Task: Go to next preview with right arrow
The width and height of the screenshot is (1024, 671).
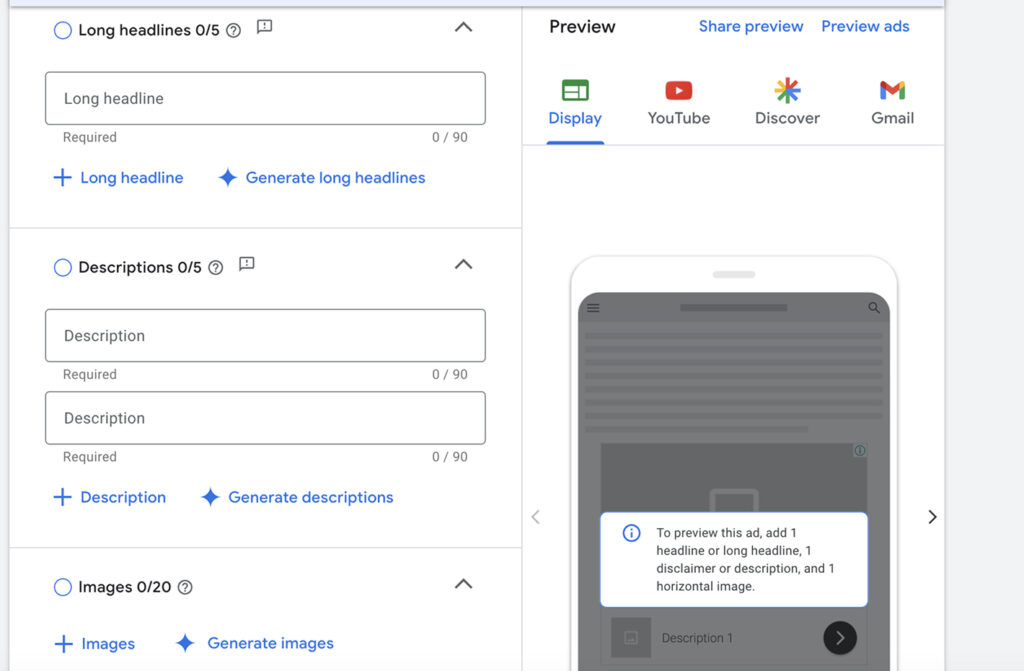Action: 932,517
